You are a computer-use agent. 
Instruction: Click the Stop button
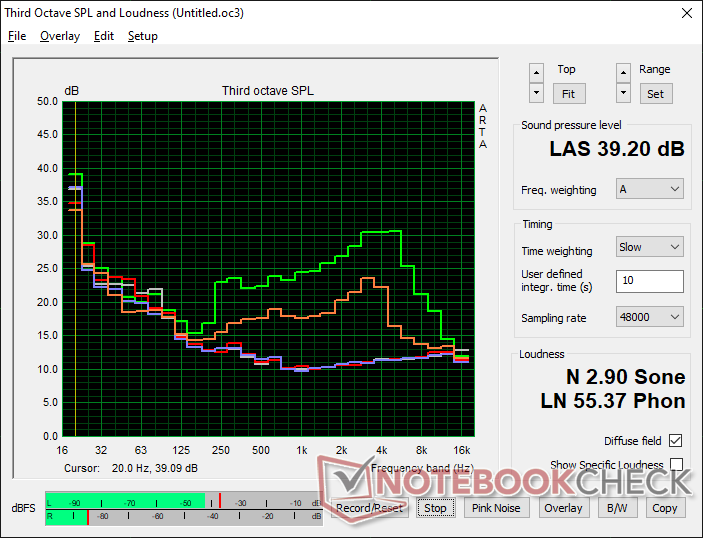(x=435, y=508)
